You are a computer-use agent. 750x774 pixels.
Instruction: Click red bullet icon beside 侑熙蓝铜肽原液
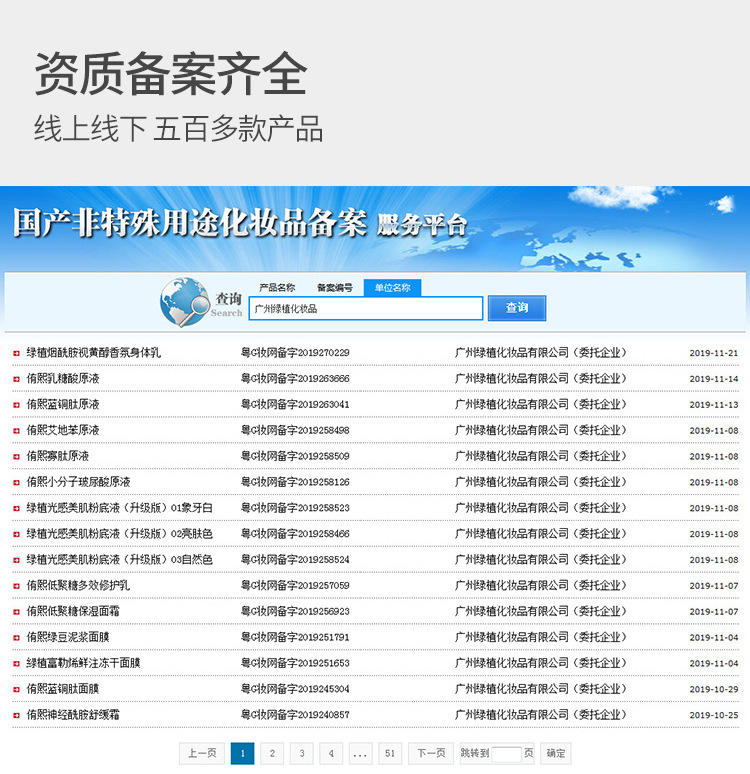point(16,405)
